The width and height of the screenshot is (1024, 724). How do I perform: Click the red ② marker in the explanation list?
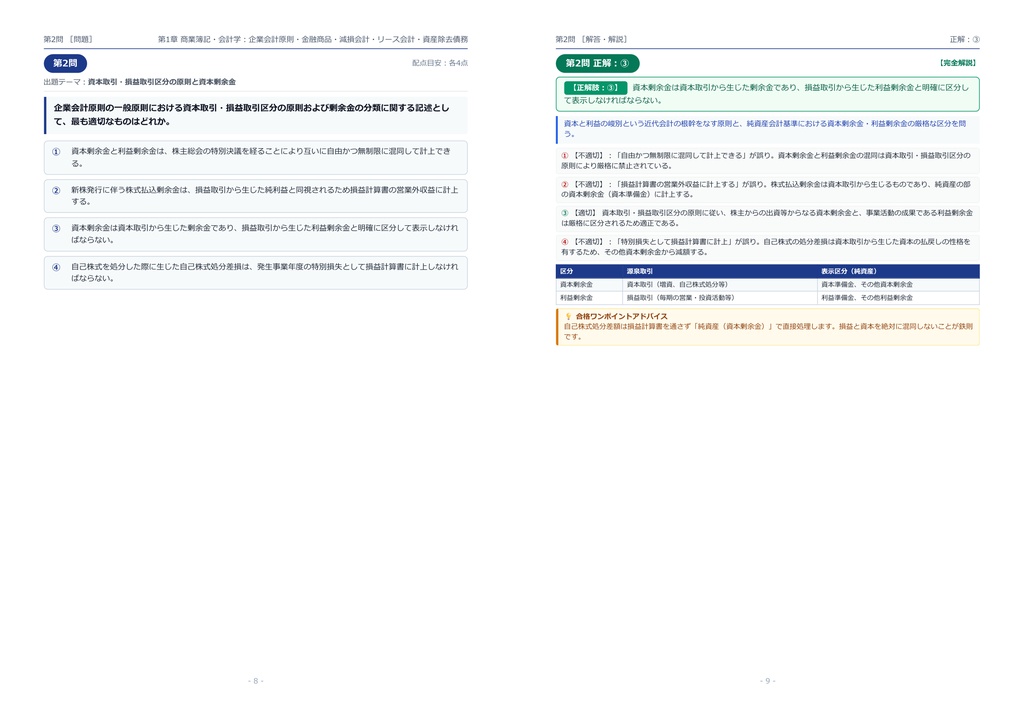click(x=565, y=184)
